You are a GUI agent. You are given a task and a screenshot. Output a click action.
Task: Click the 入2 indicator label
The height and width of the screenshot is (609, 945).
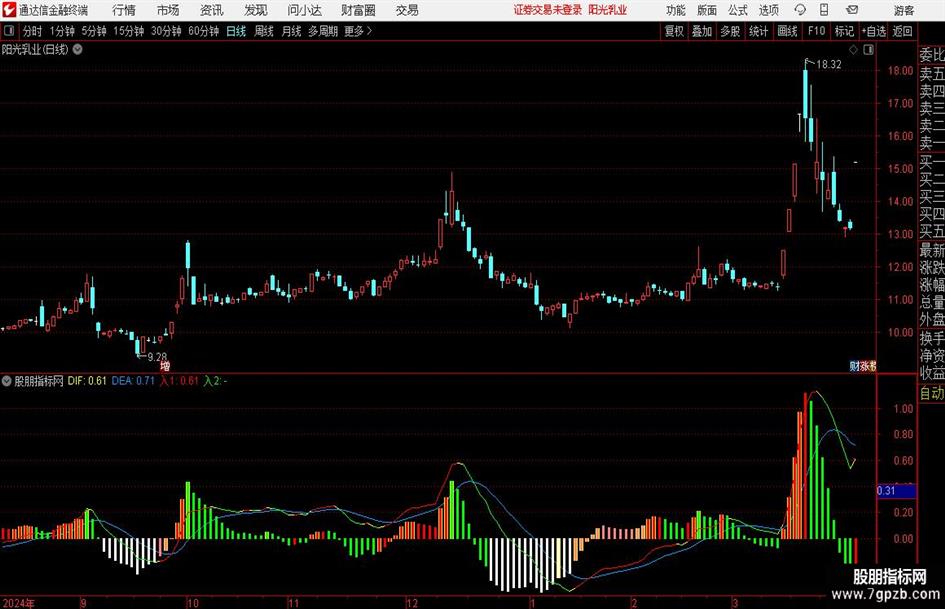[213, 380]
